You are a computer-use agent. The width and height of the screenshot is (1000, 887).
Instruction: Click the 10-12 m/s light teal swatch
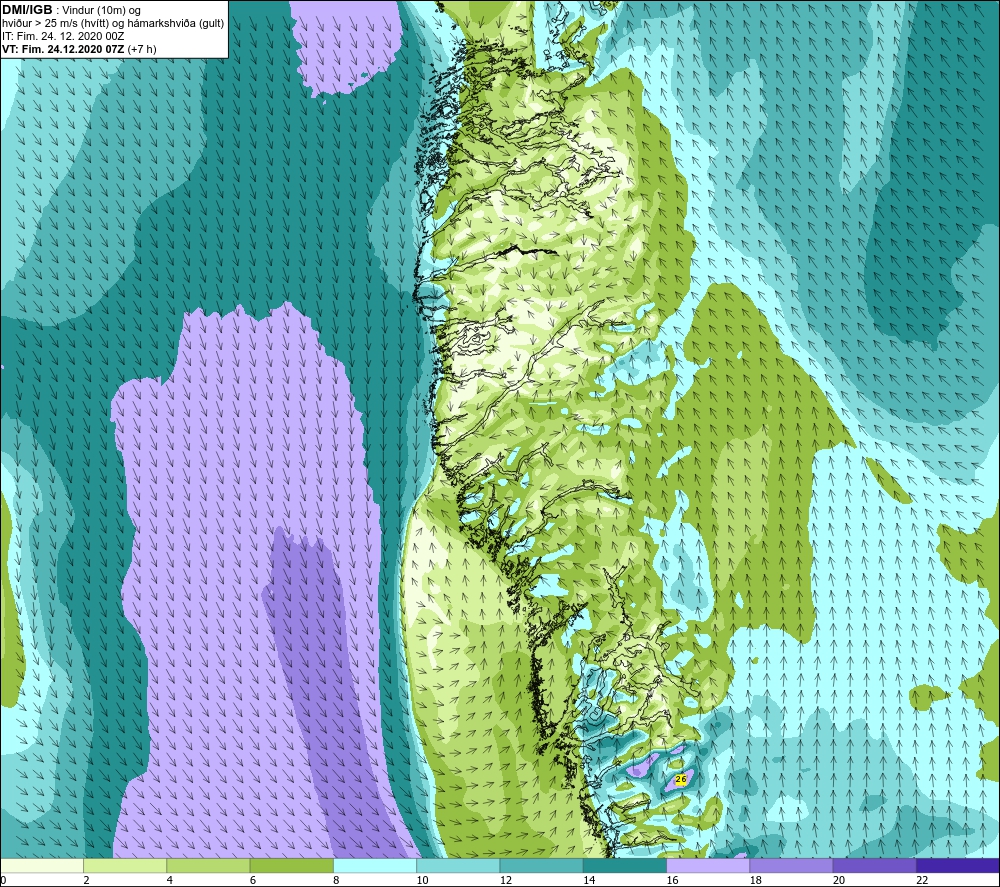[458, 865]
